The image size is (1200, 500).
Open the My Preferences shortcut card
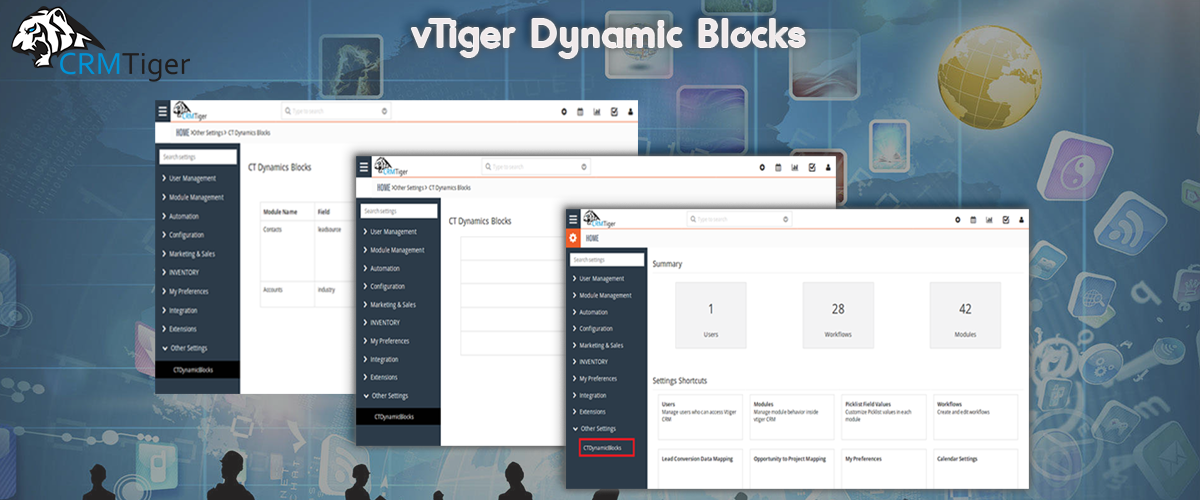[884, 469]
